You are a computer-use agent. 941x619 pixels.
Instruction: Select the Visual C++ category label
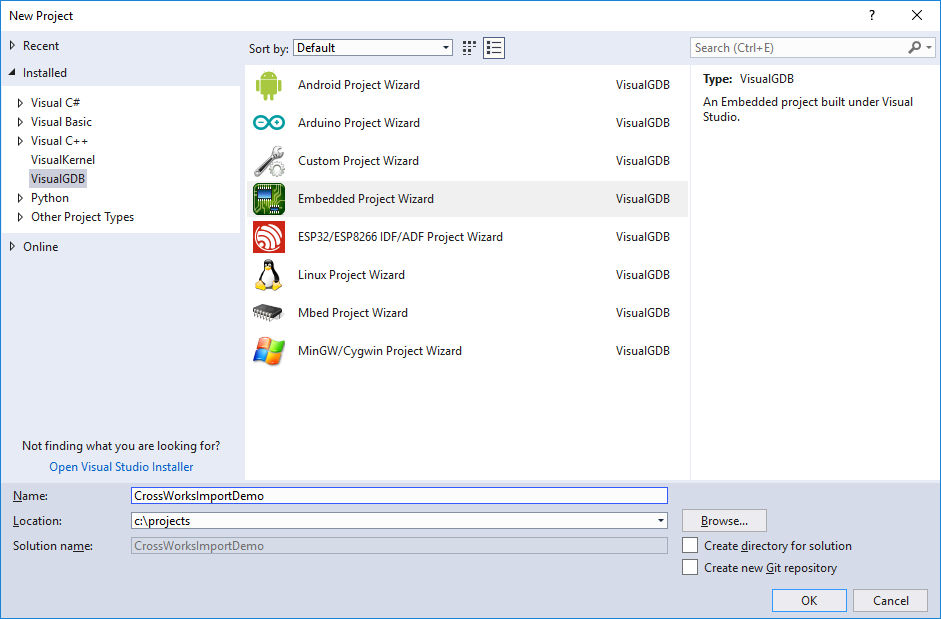pos(59,141)
